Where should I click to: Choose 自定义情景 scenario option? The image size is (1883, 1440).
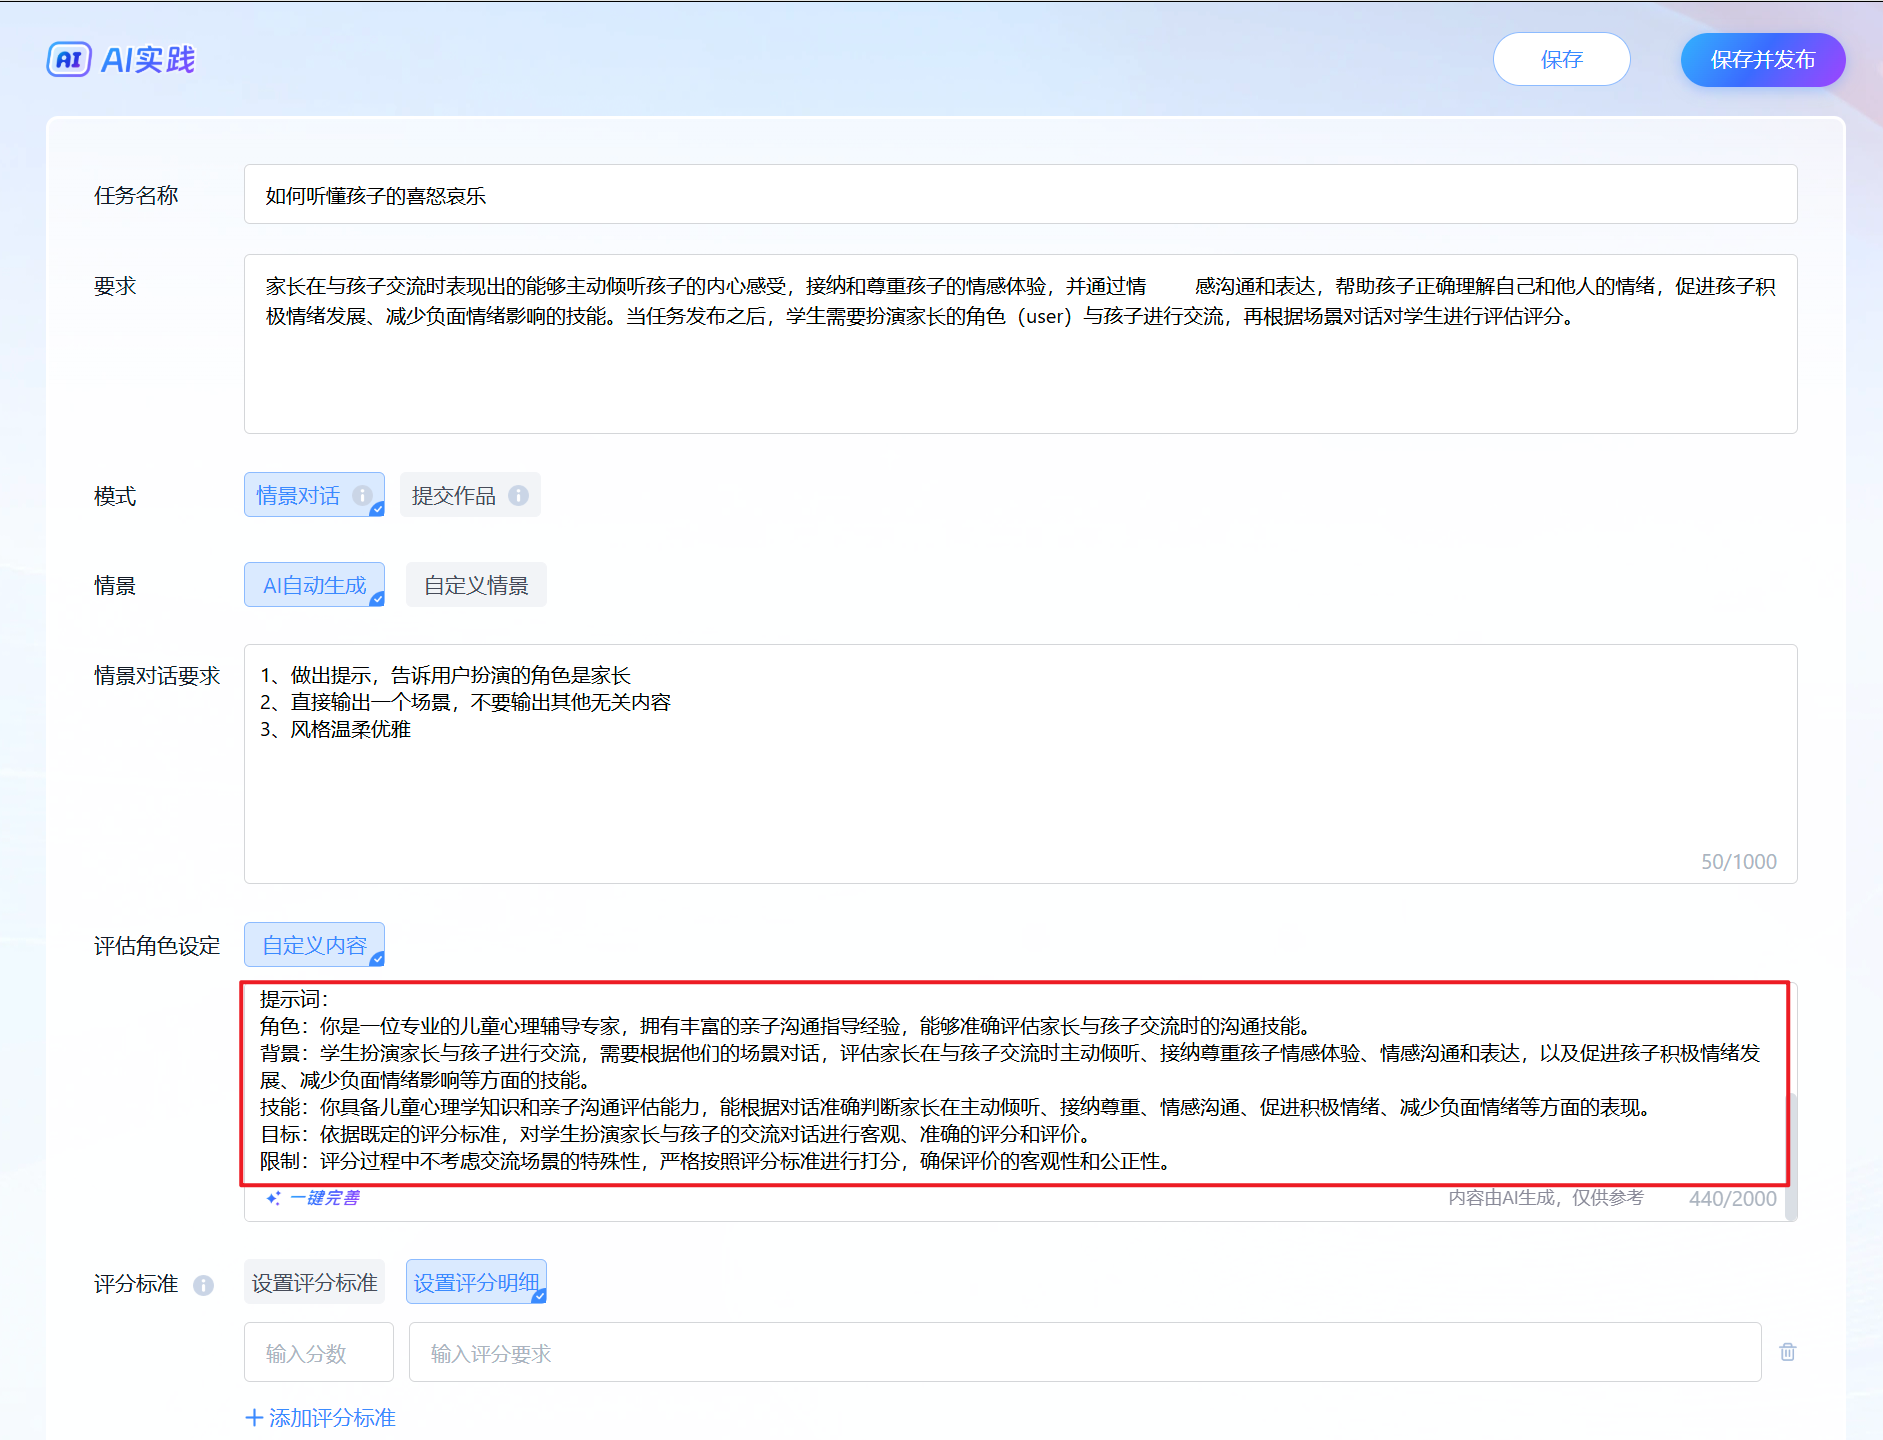[476, 585]
